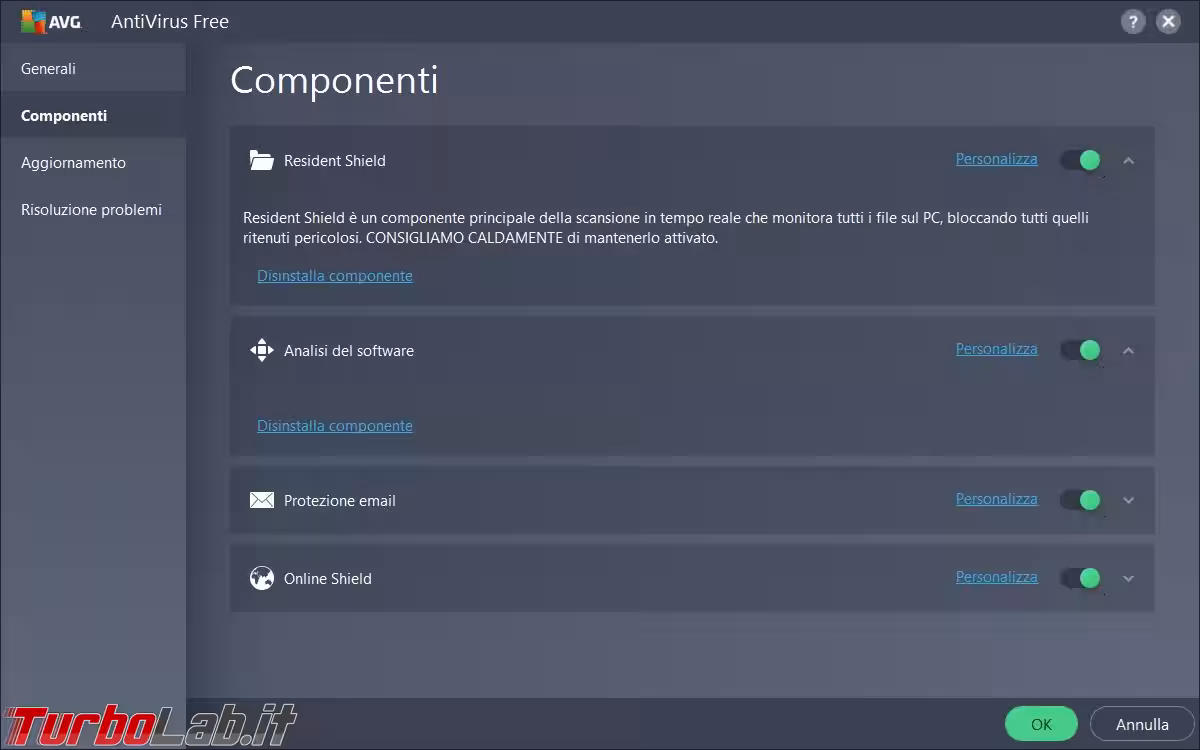Click the Protezione email envelope icon

click(261, 500)
